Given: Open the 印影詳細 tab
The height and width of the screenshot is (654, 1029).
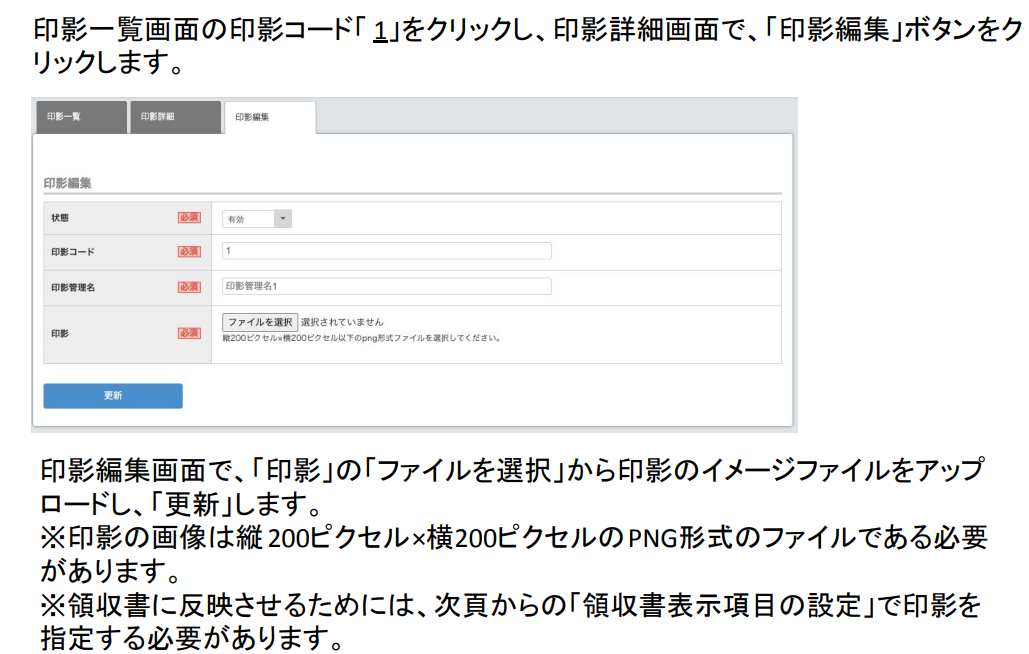Looking at the screenshot, I should (x=174, y=117).
